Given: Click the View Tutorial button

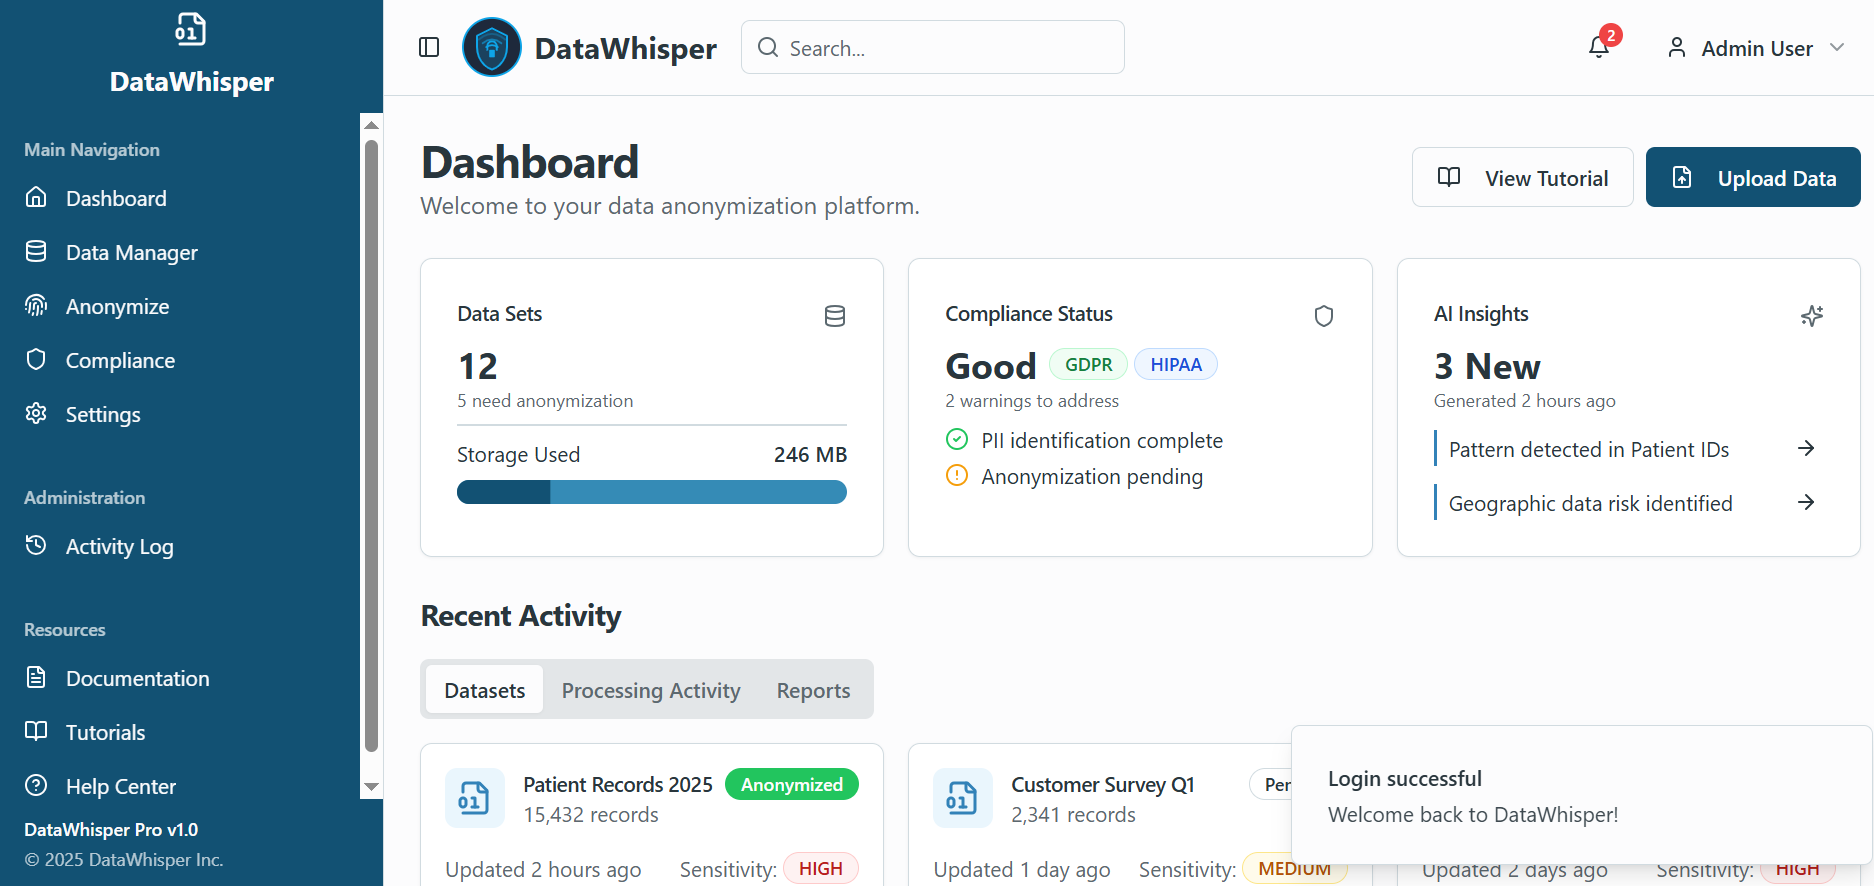Looking at the screenshot, I should point(1522,178).
